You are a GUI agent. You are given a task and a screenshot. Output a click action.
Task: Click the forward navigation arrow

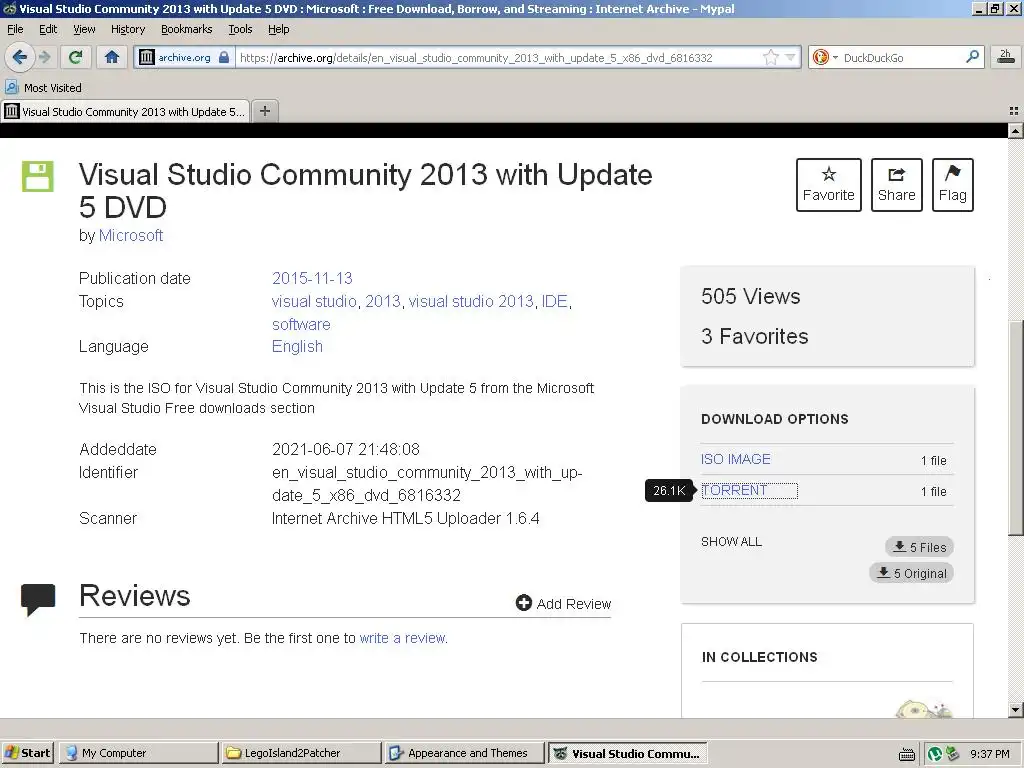click(x=44, y=57)
